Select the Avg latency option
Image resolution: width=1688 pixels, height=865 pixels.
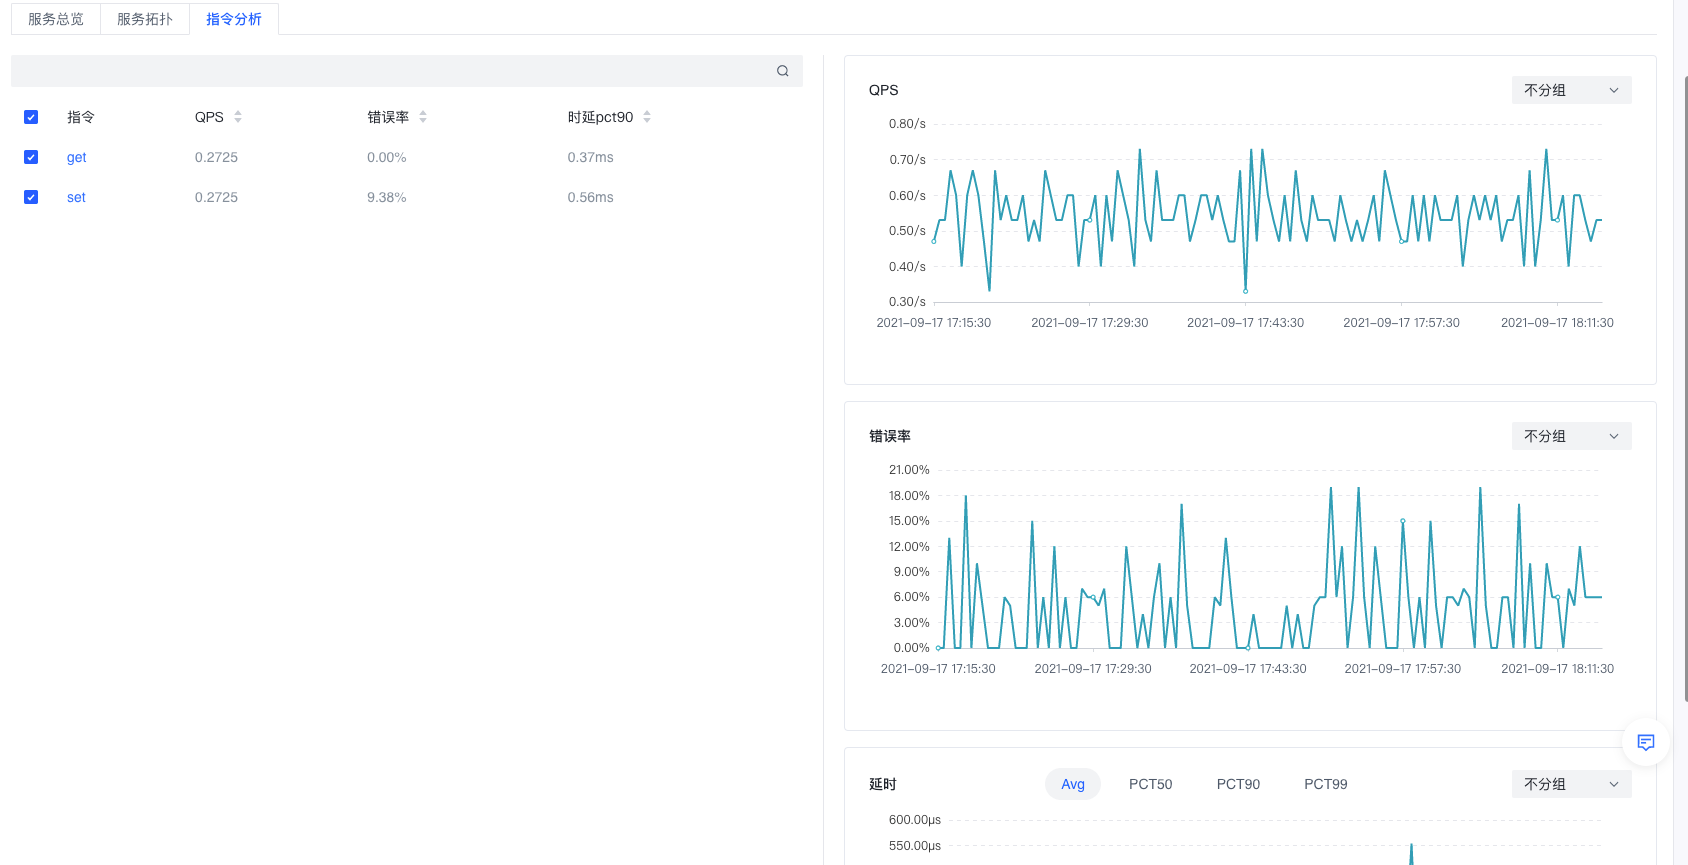click(1073, 784)
